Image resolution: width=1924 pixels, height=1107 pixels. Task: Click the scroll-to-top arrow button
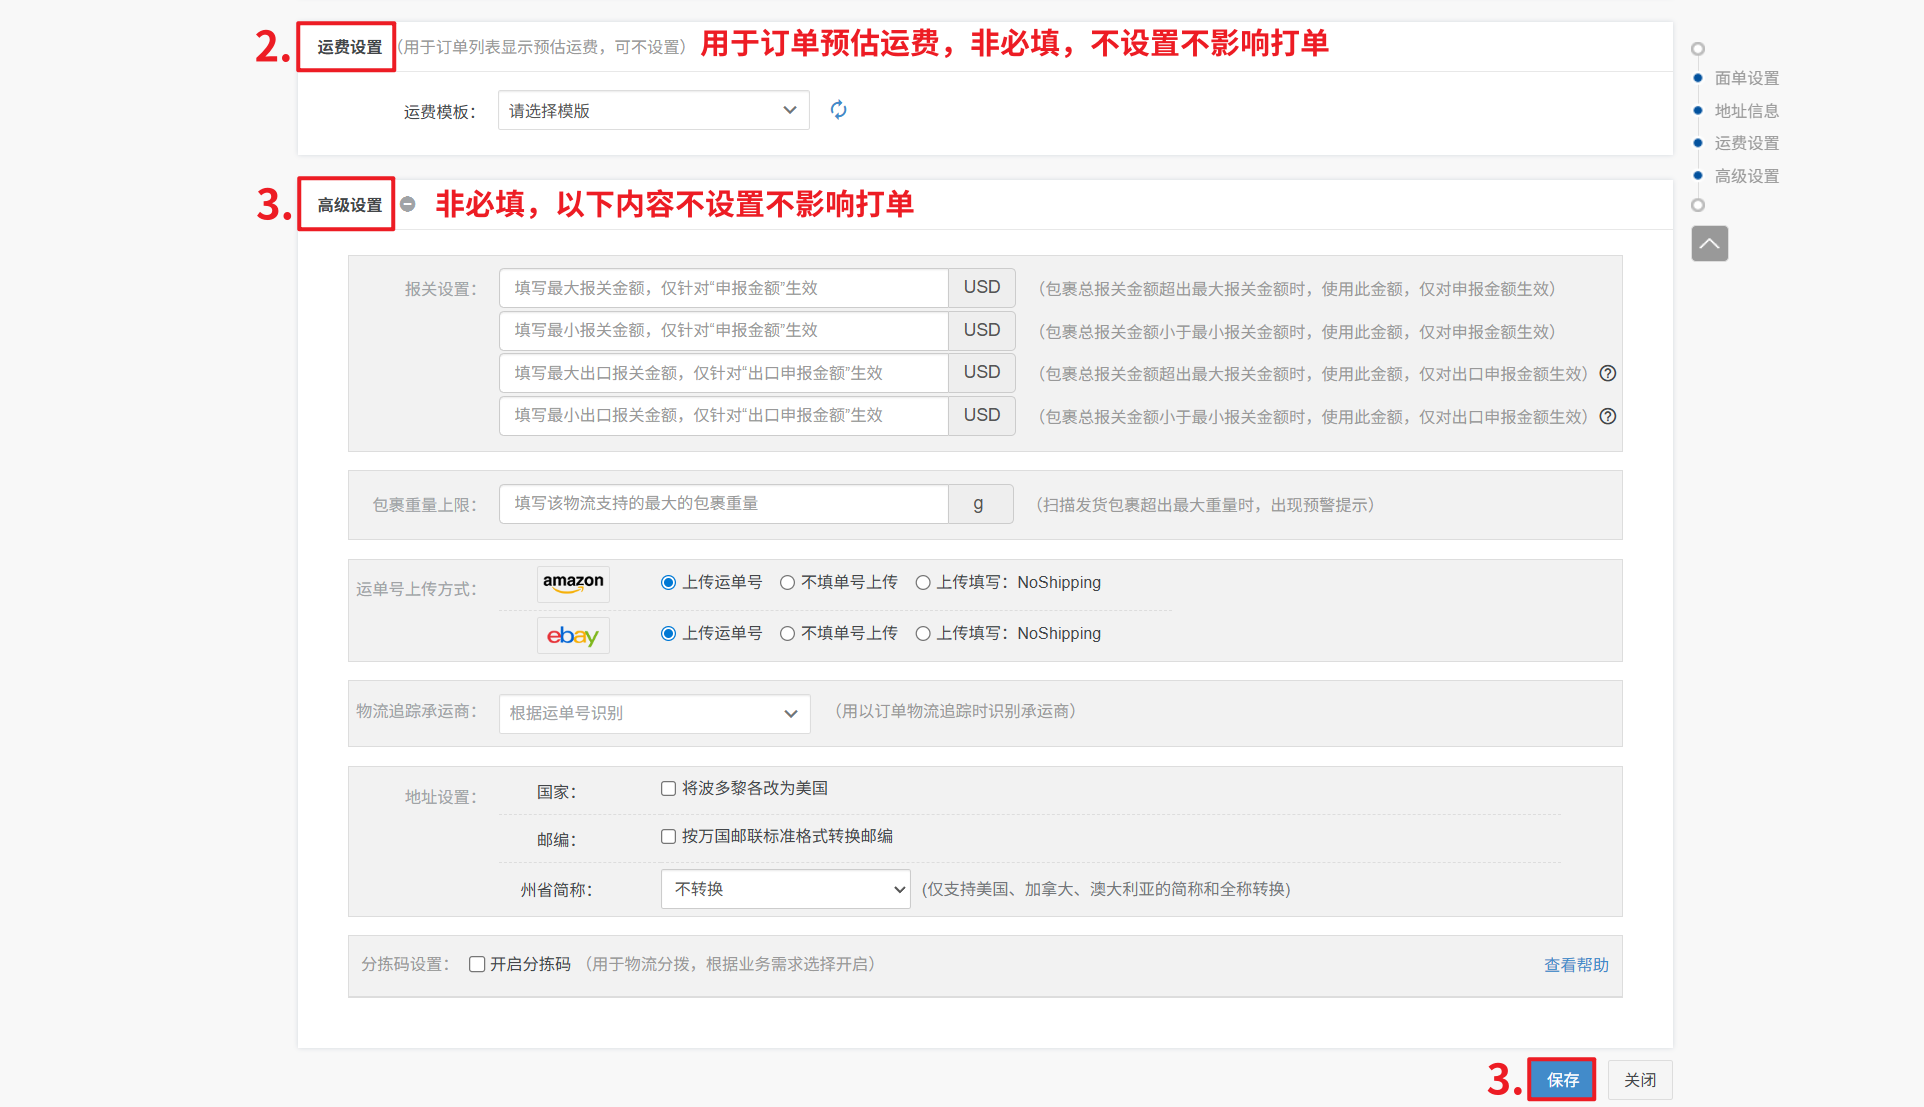click(1709, 243)
